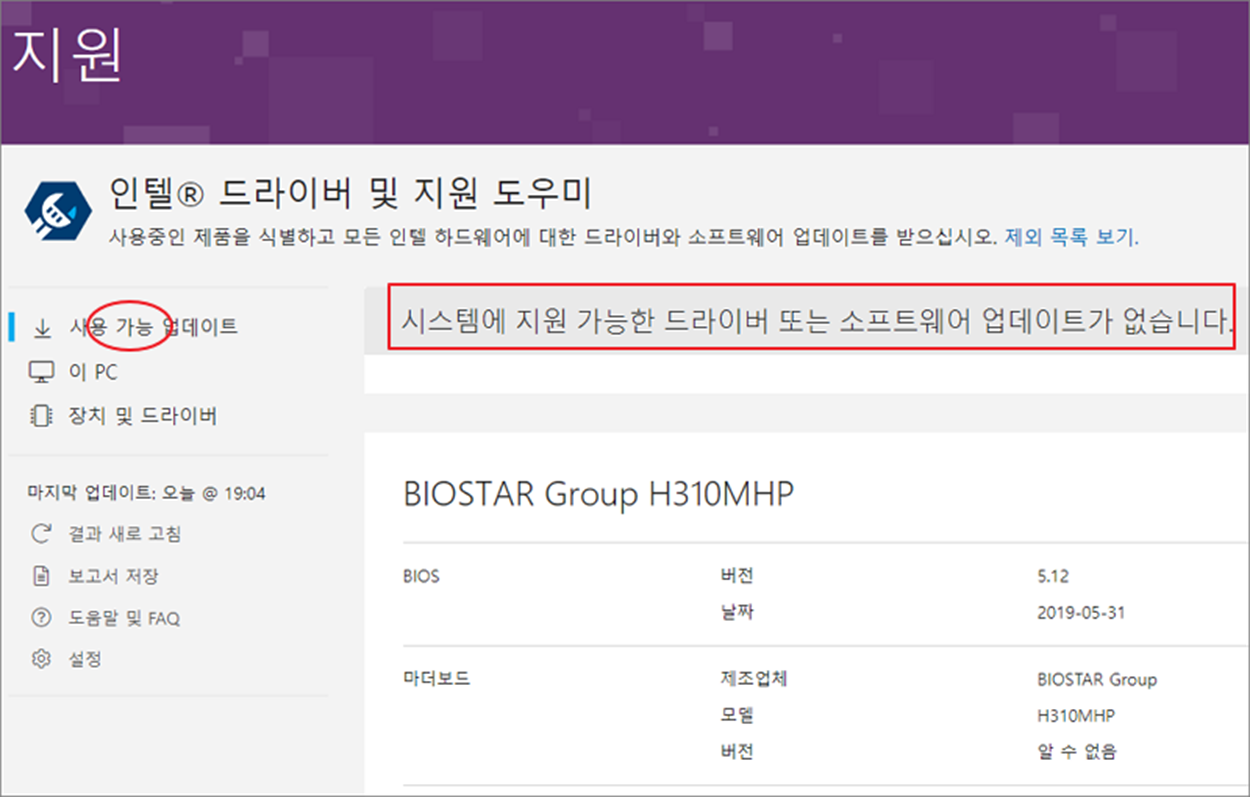Click the BIOS version value 5.12

click(1053, 577)
